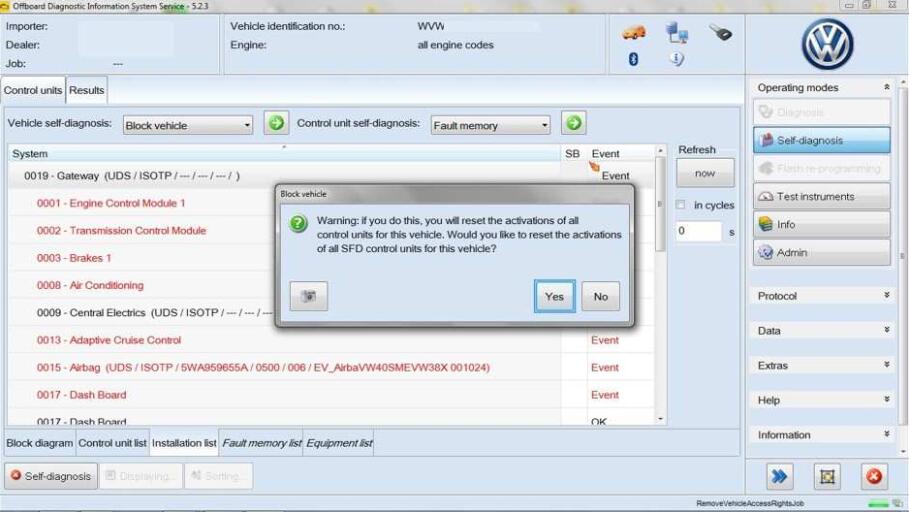Screen dimensions: 909x513
Task: Click the right sidebar vertical scrollbar
Action: (902, 255)
